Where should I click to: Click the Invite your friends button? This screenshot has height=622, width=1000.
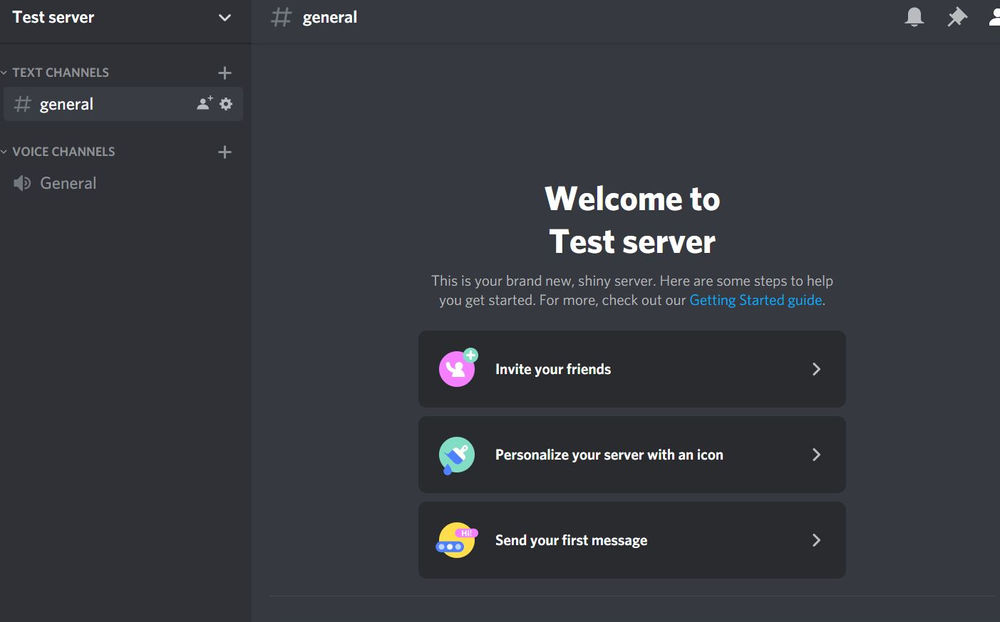[x=632, y=369]
